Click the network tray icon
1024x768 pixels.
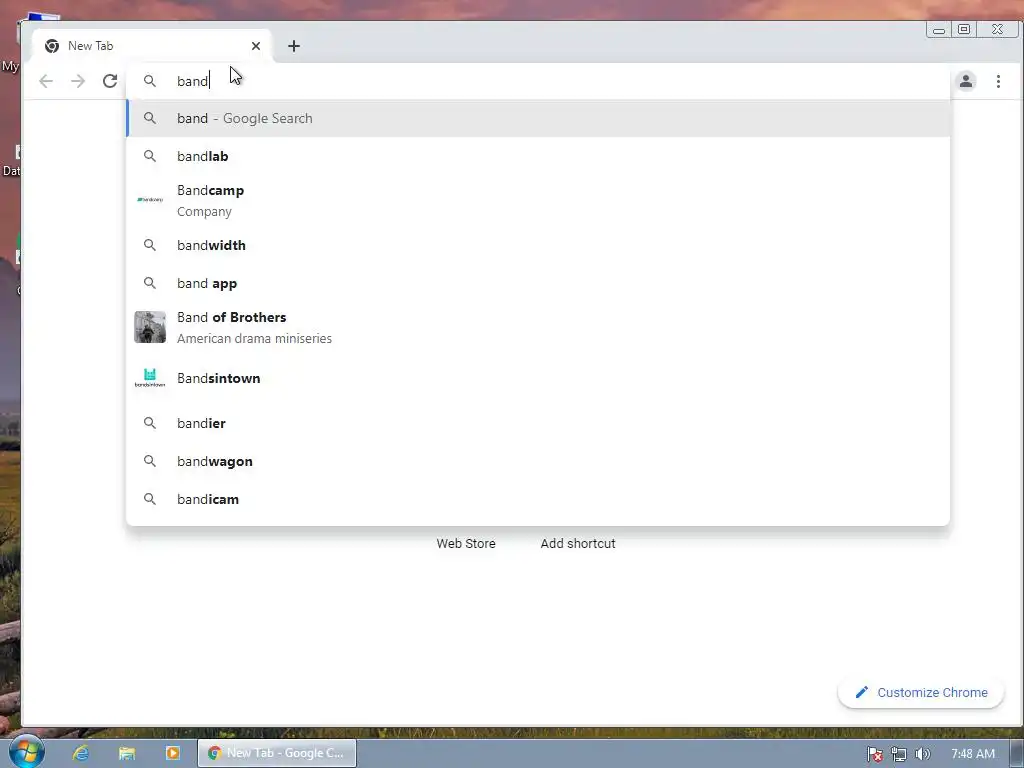pos(899,754)
